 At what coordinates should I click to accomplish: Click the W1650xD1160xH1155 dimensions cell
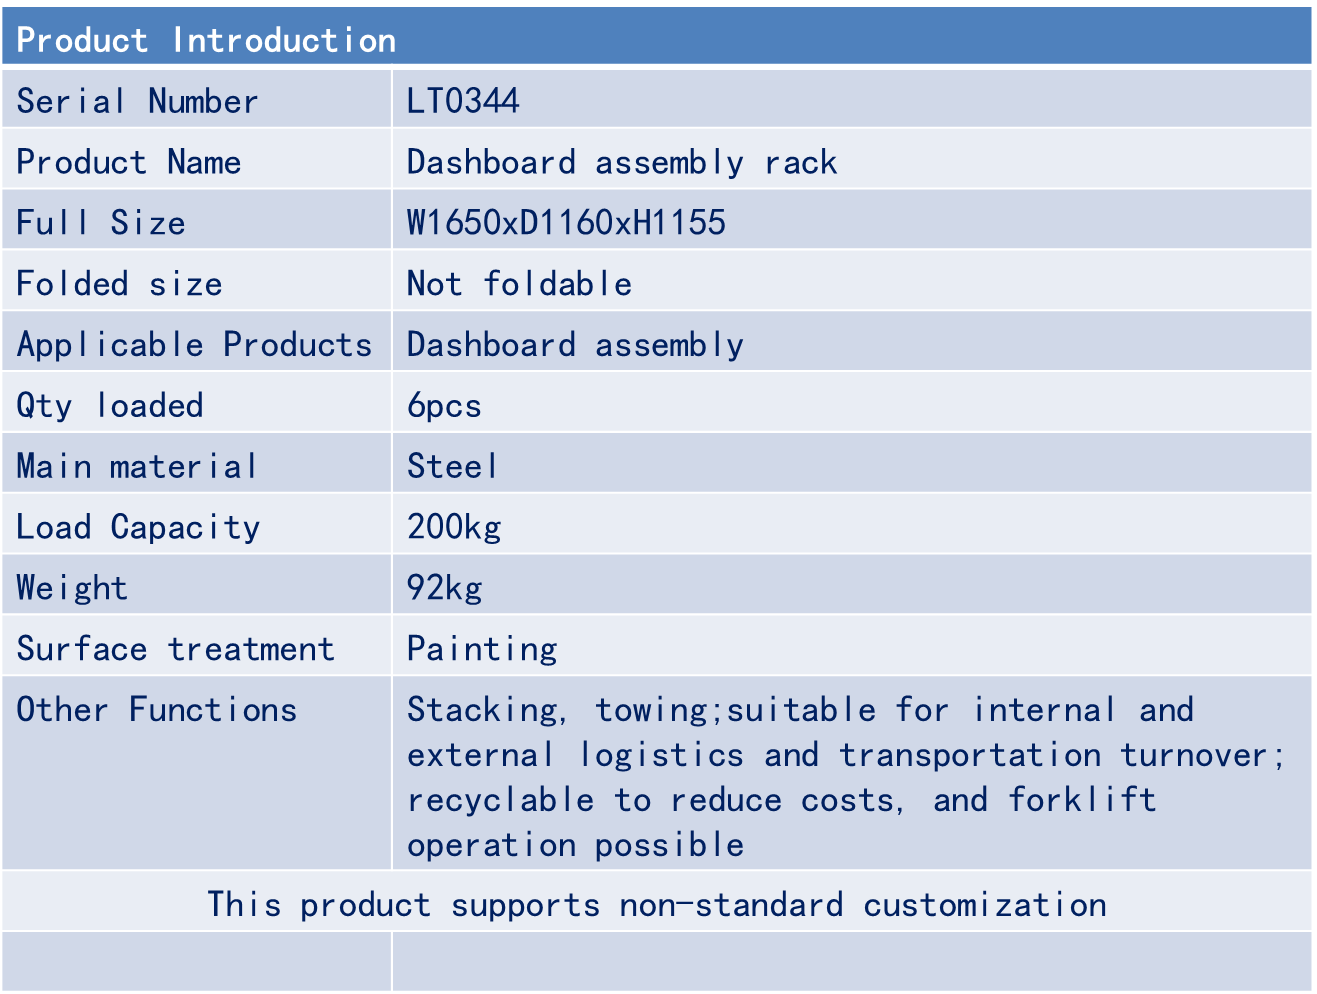click(566, 222)
